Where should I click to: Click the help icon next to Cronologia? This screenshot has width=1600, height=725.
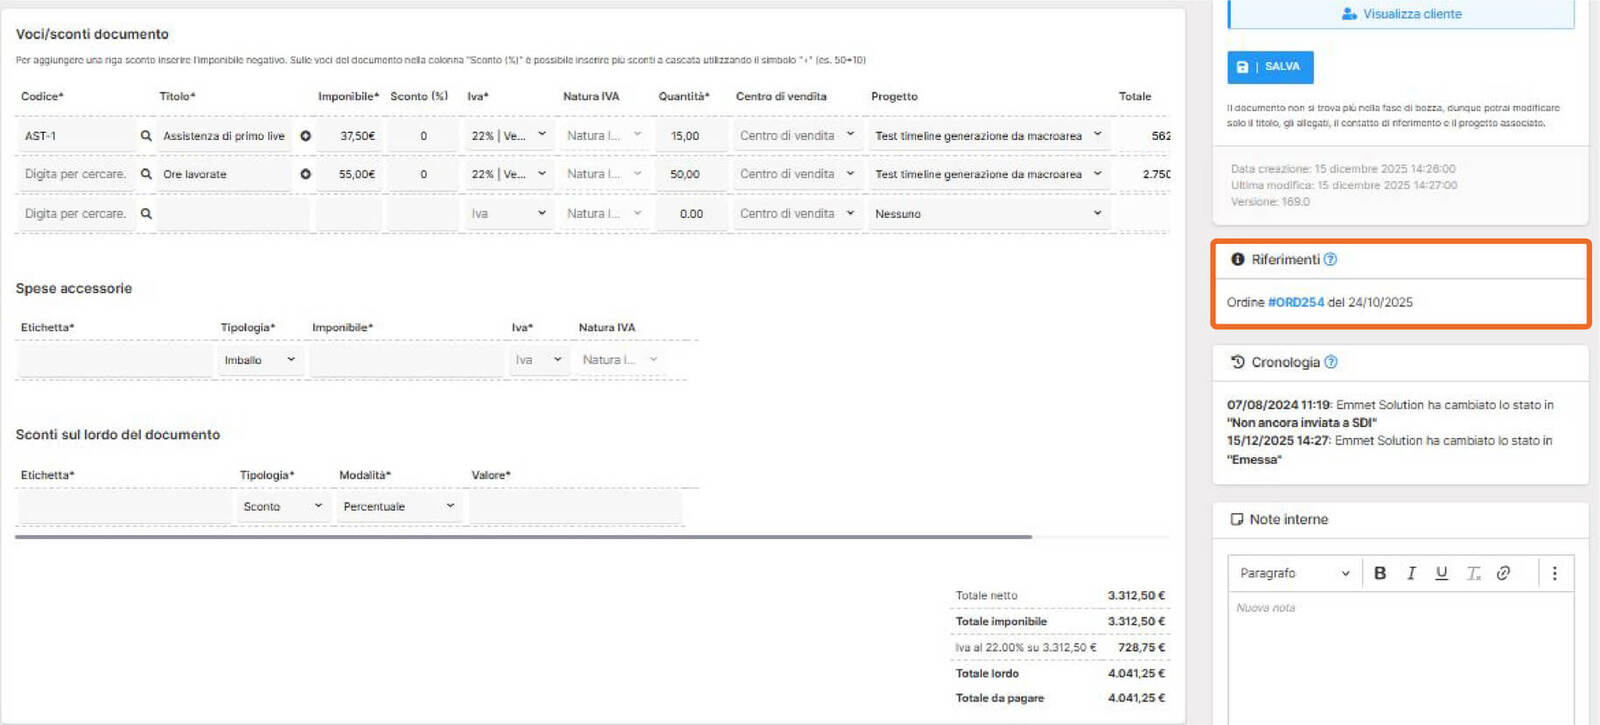coord(1330,363)
